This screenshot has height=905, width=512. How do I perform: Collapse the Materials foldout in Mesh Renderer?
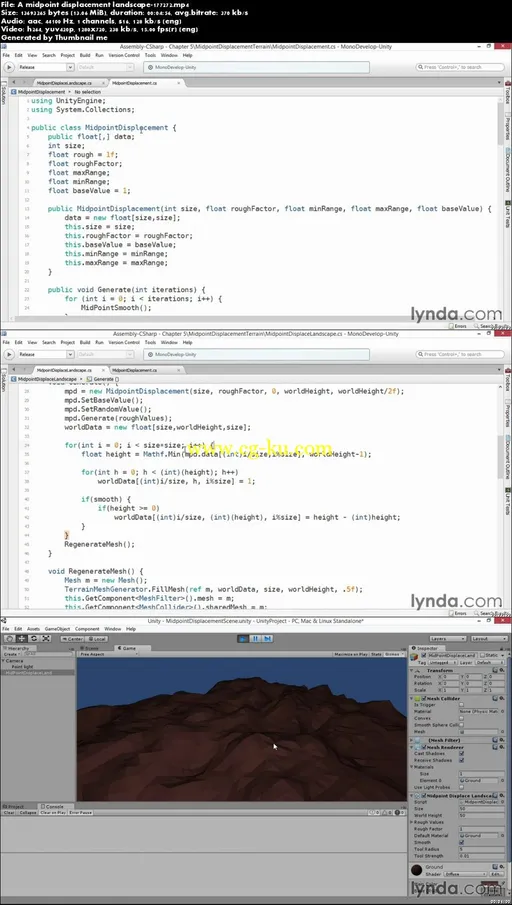point(412,766)
